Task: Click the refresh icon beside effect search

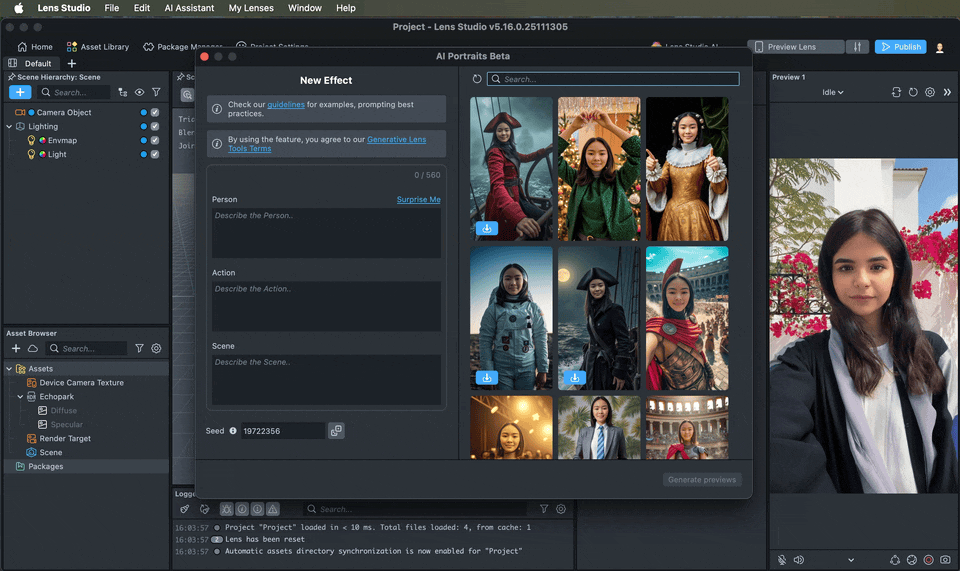Action: click(477, 79)
